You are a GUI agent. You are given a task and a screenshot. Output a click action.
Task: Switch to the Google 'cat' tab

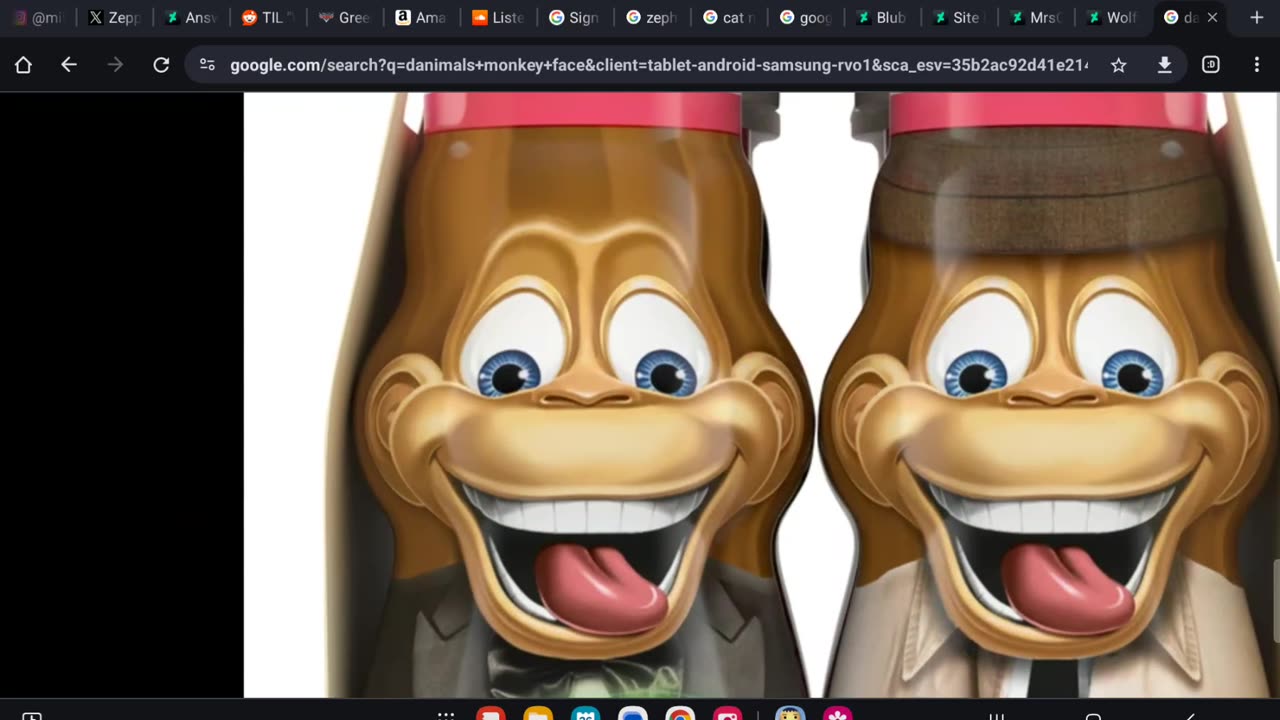[x=731, y=17]
